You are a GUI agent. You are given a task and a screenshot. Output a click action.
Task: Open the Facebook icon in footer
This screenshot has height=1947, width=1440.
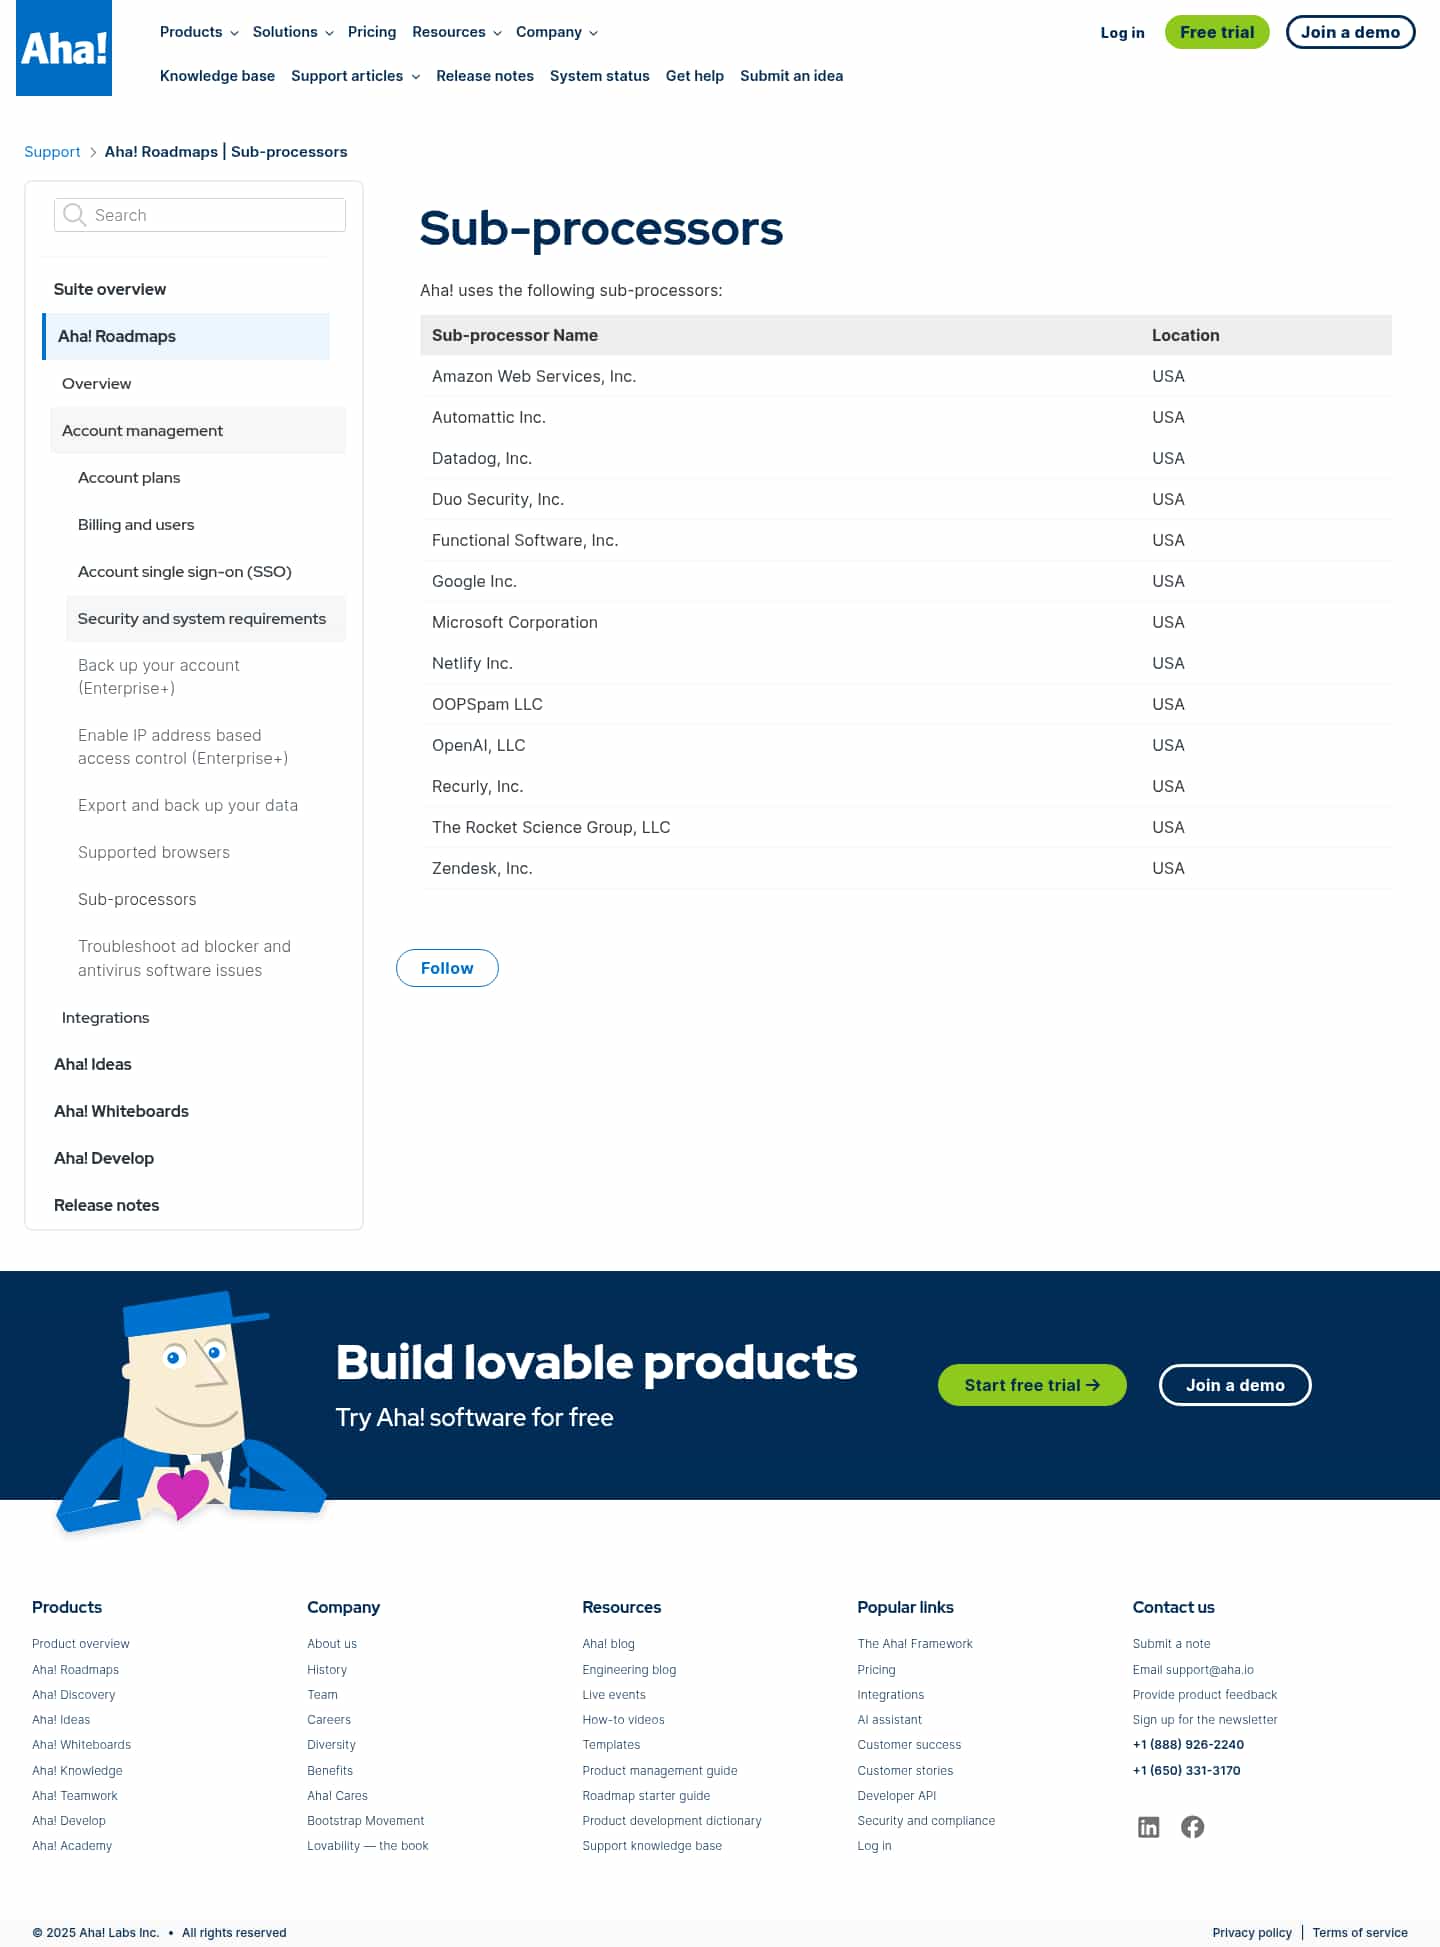pyautogui.click(x=1192, y=1827)
